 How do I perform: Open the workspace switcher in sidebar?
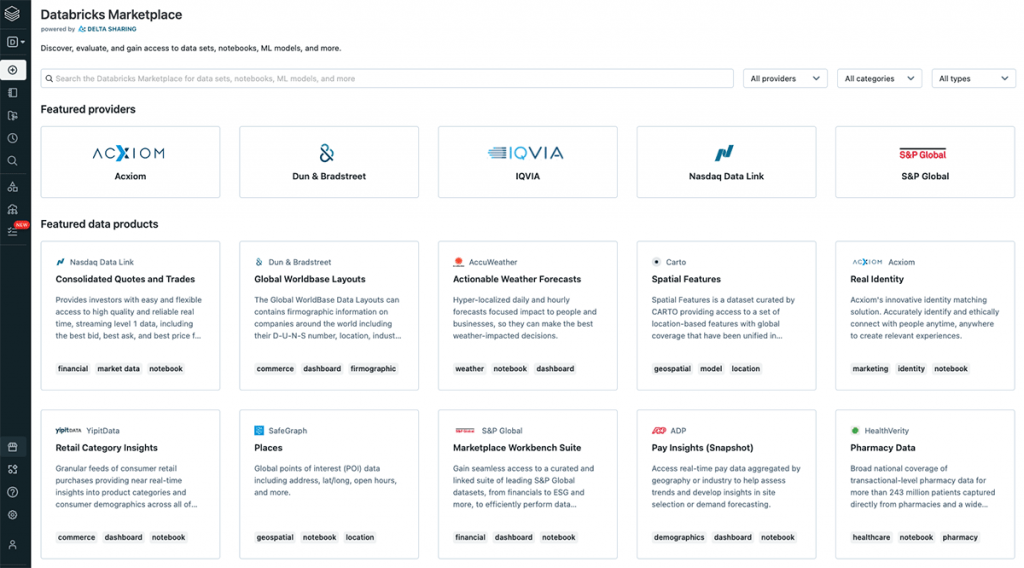click(x=15, y=42)
